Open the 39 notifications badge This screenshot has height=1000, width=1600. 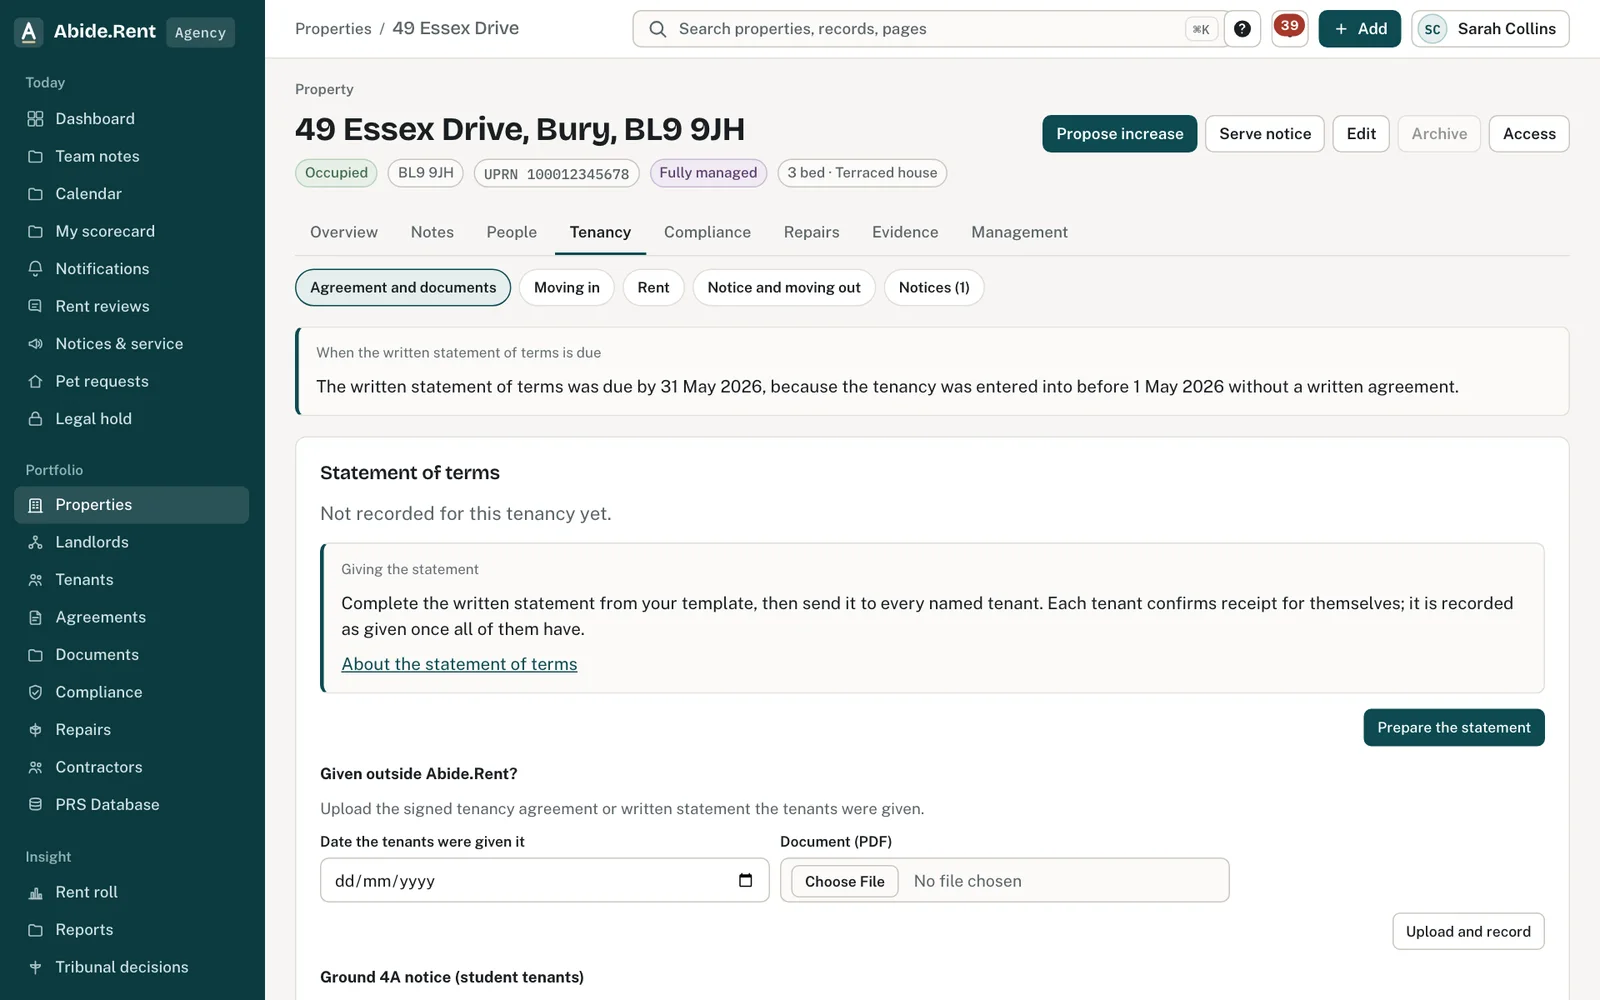coord(1290,27)
